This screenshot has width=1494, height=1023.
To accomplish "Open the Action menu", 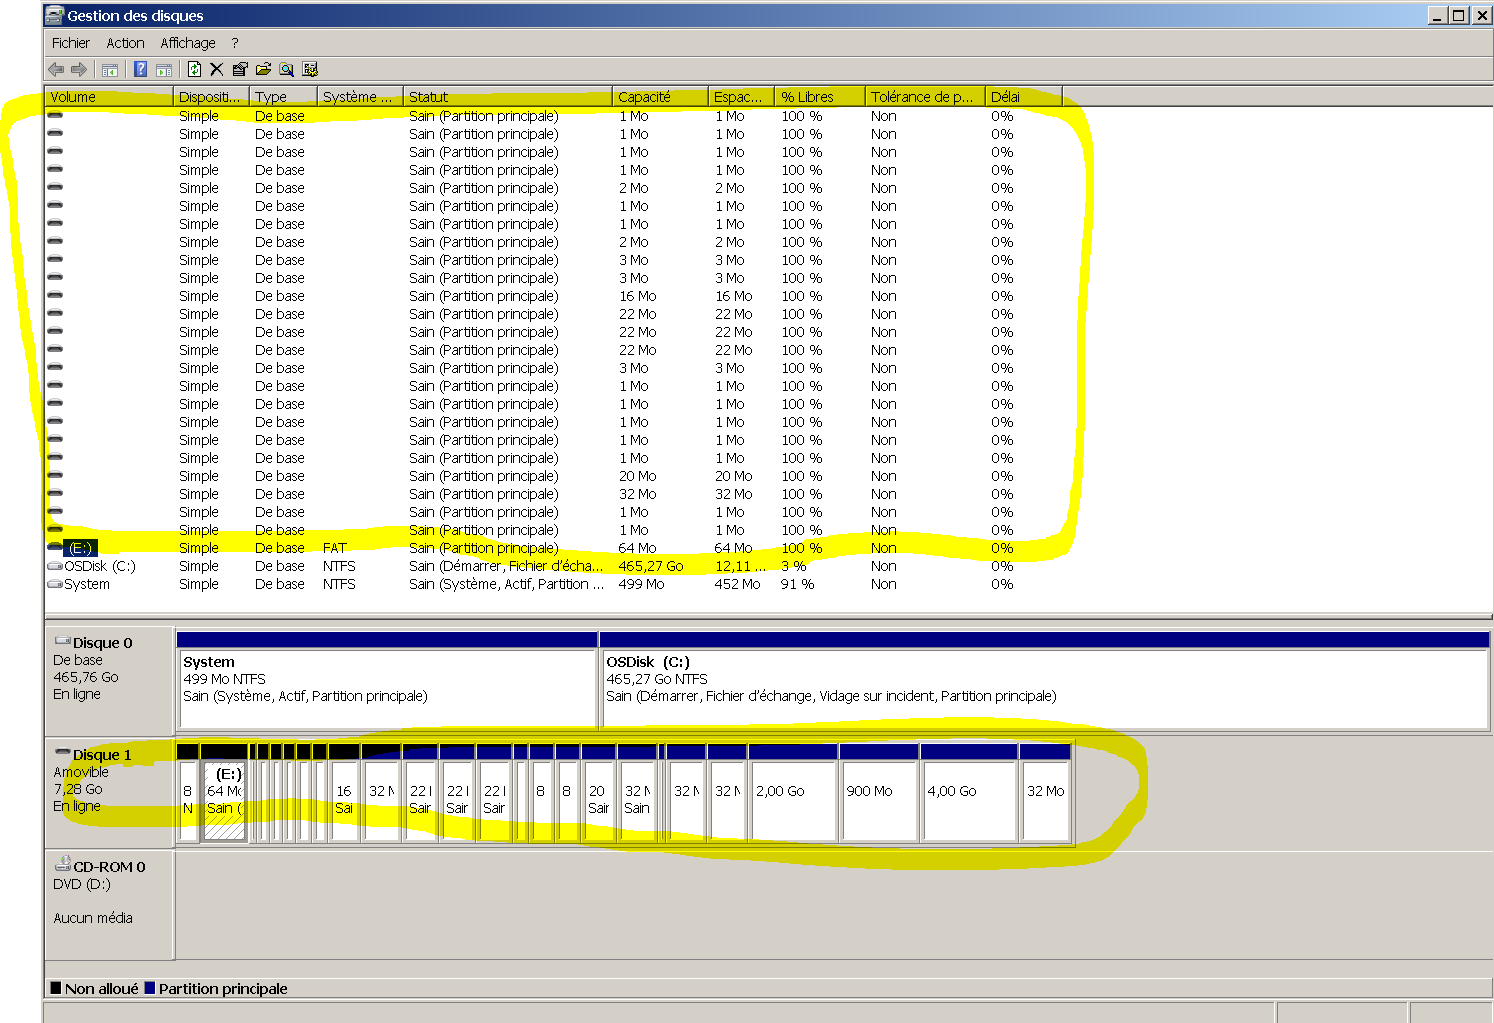I will [125, 43].
